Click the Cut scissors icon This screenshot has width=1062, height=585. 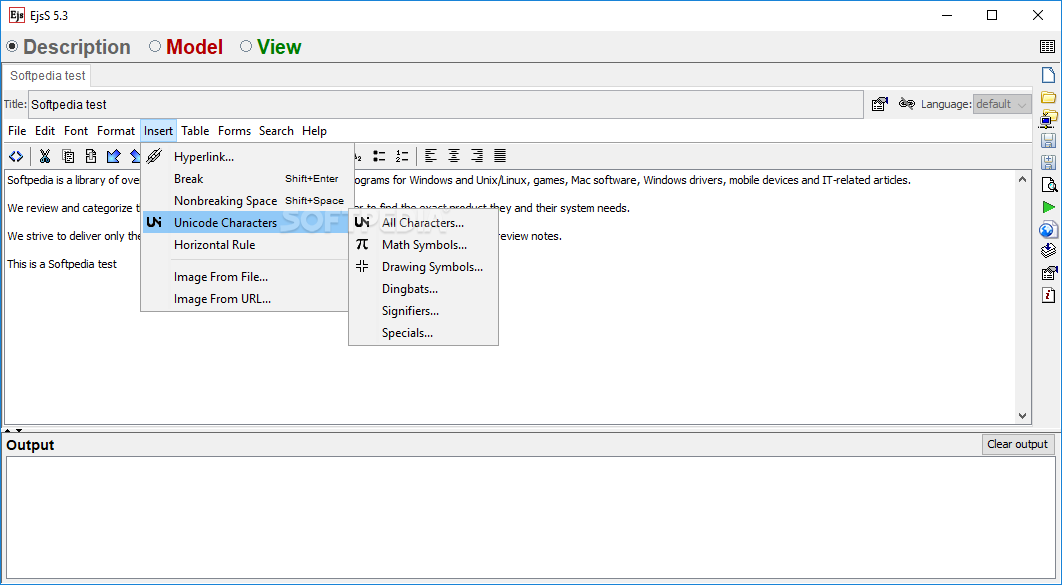click(x=45, y=156)
